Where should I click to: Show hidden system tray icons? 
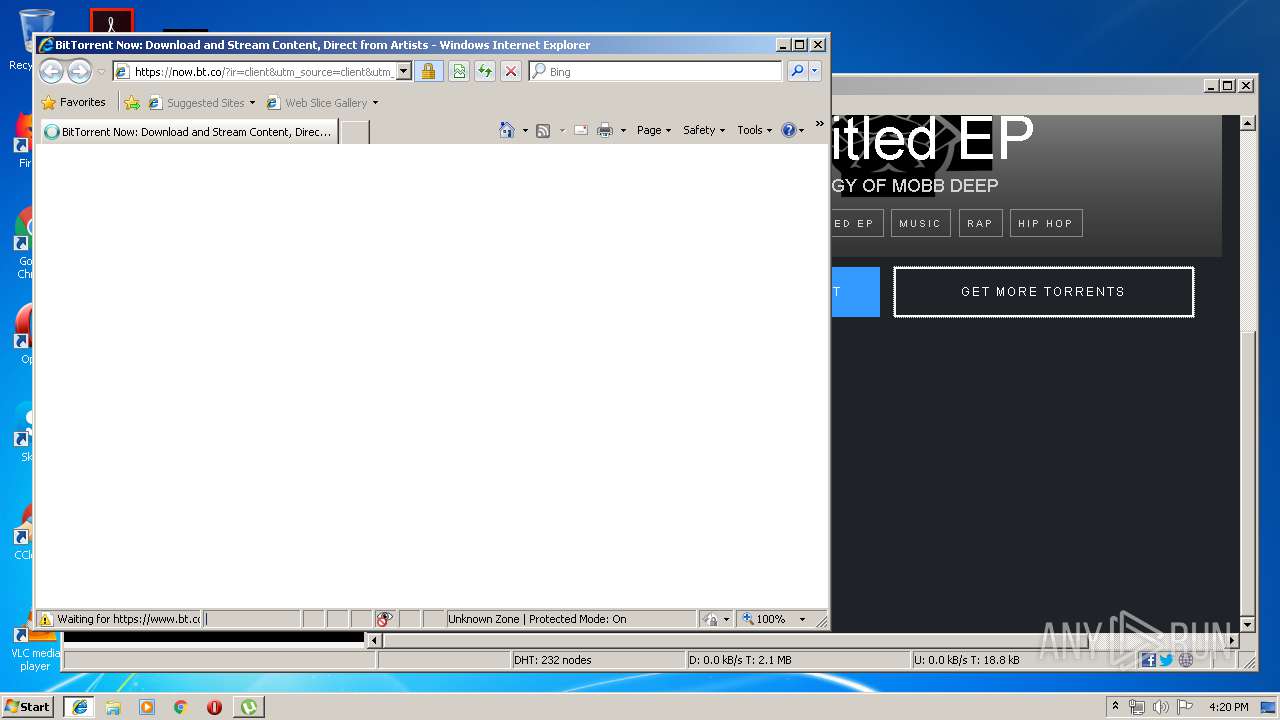click(1115, 706)
